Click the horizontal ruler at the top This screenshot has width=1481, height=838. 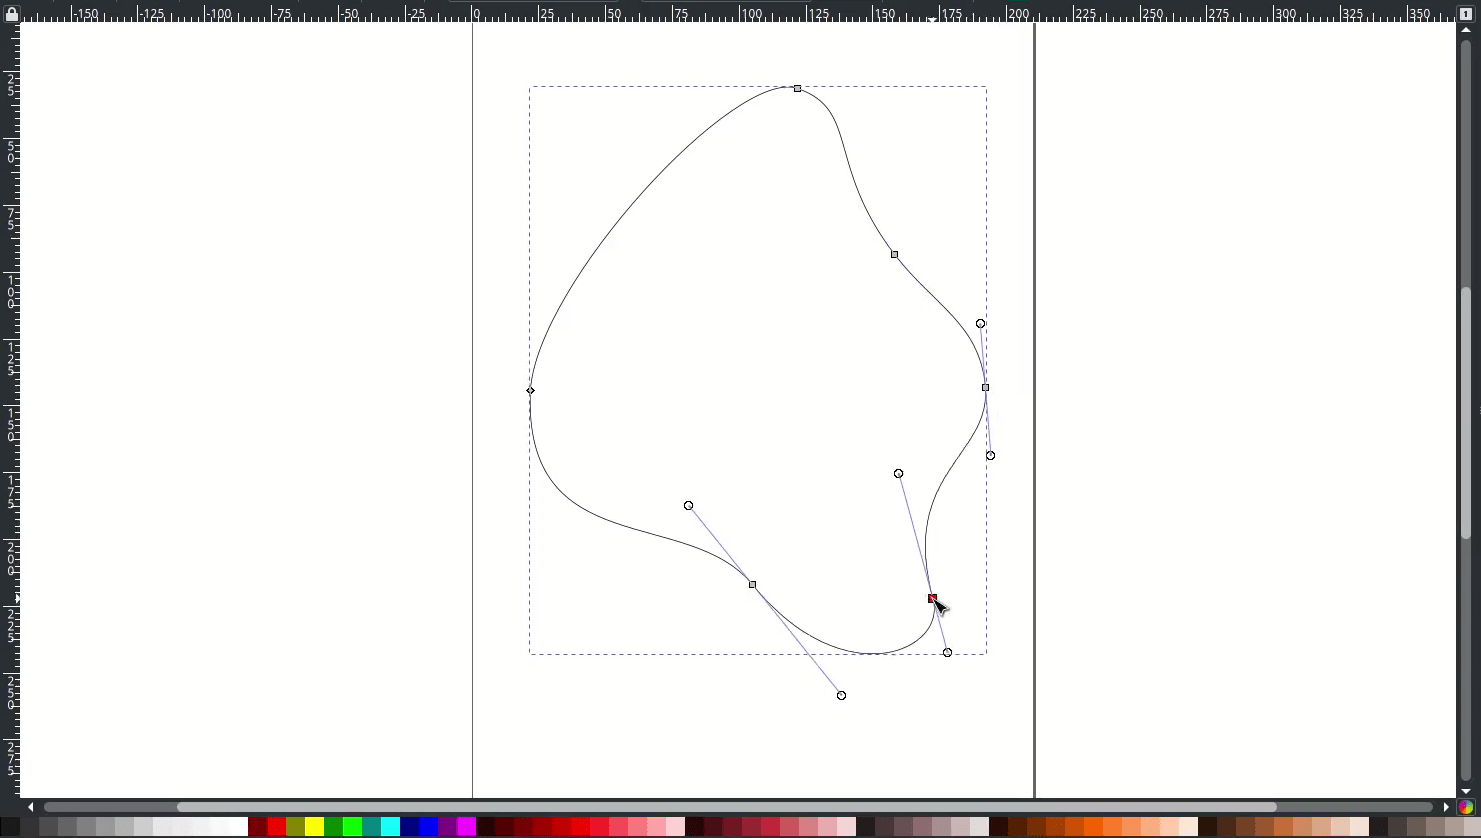click(x=700, y=14)
